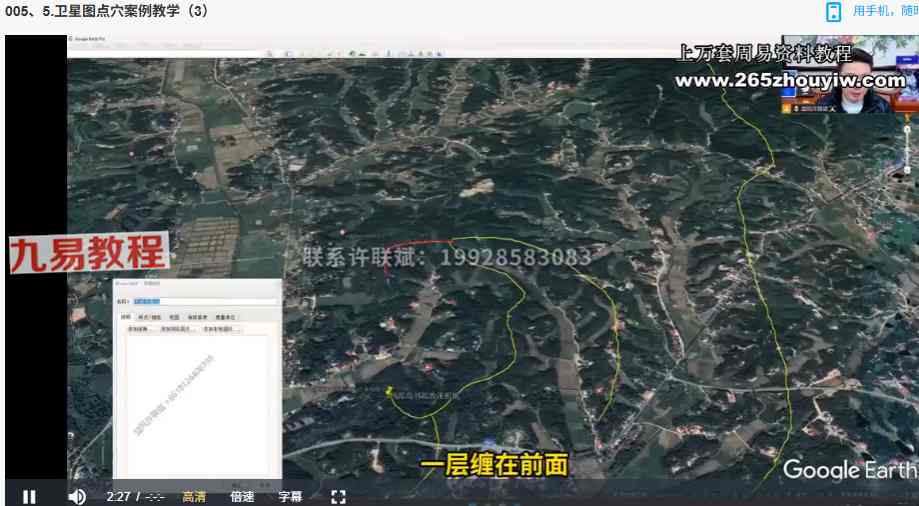Select the first tab in the placemark dialog

click(126, 317)
